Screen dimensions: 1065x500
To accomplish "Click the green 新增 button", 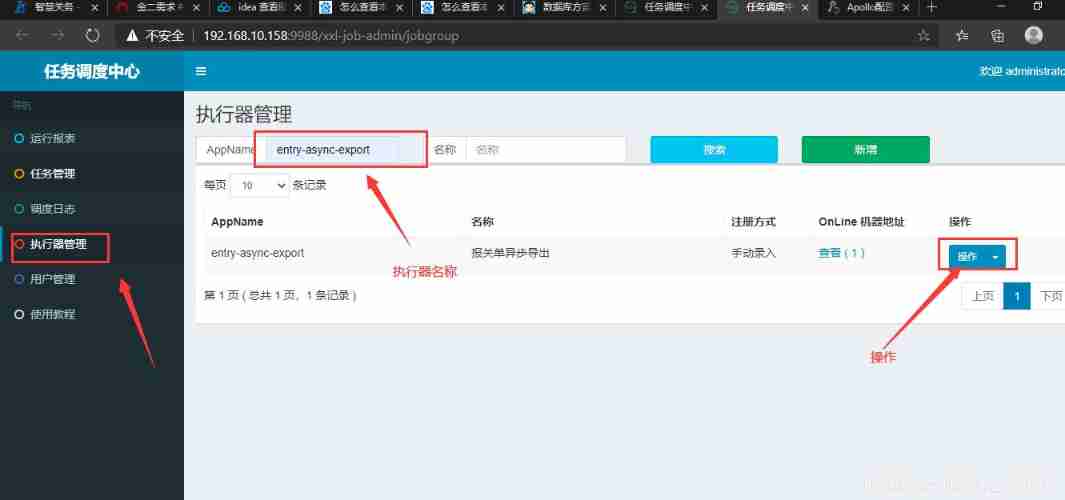I will [x=865, y=150].
